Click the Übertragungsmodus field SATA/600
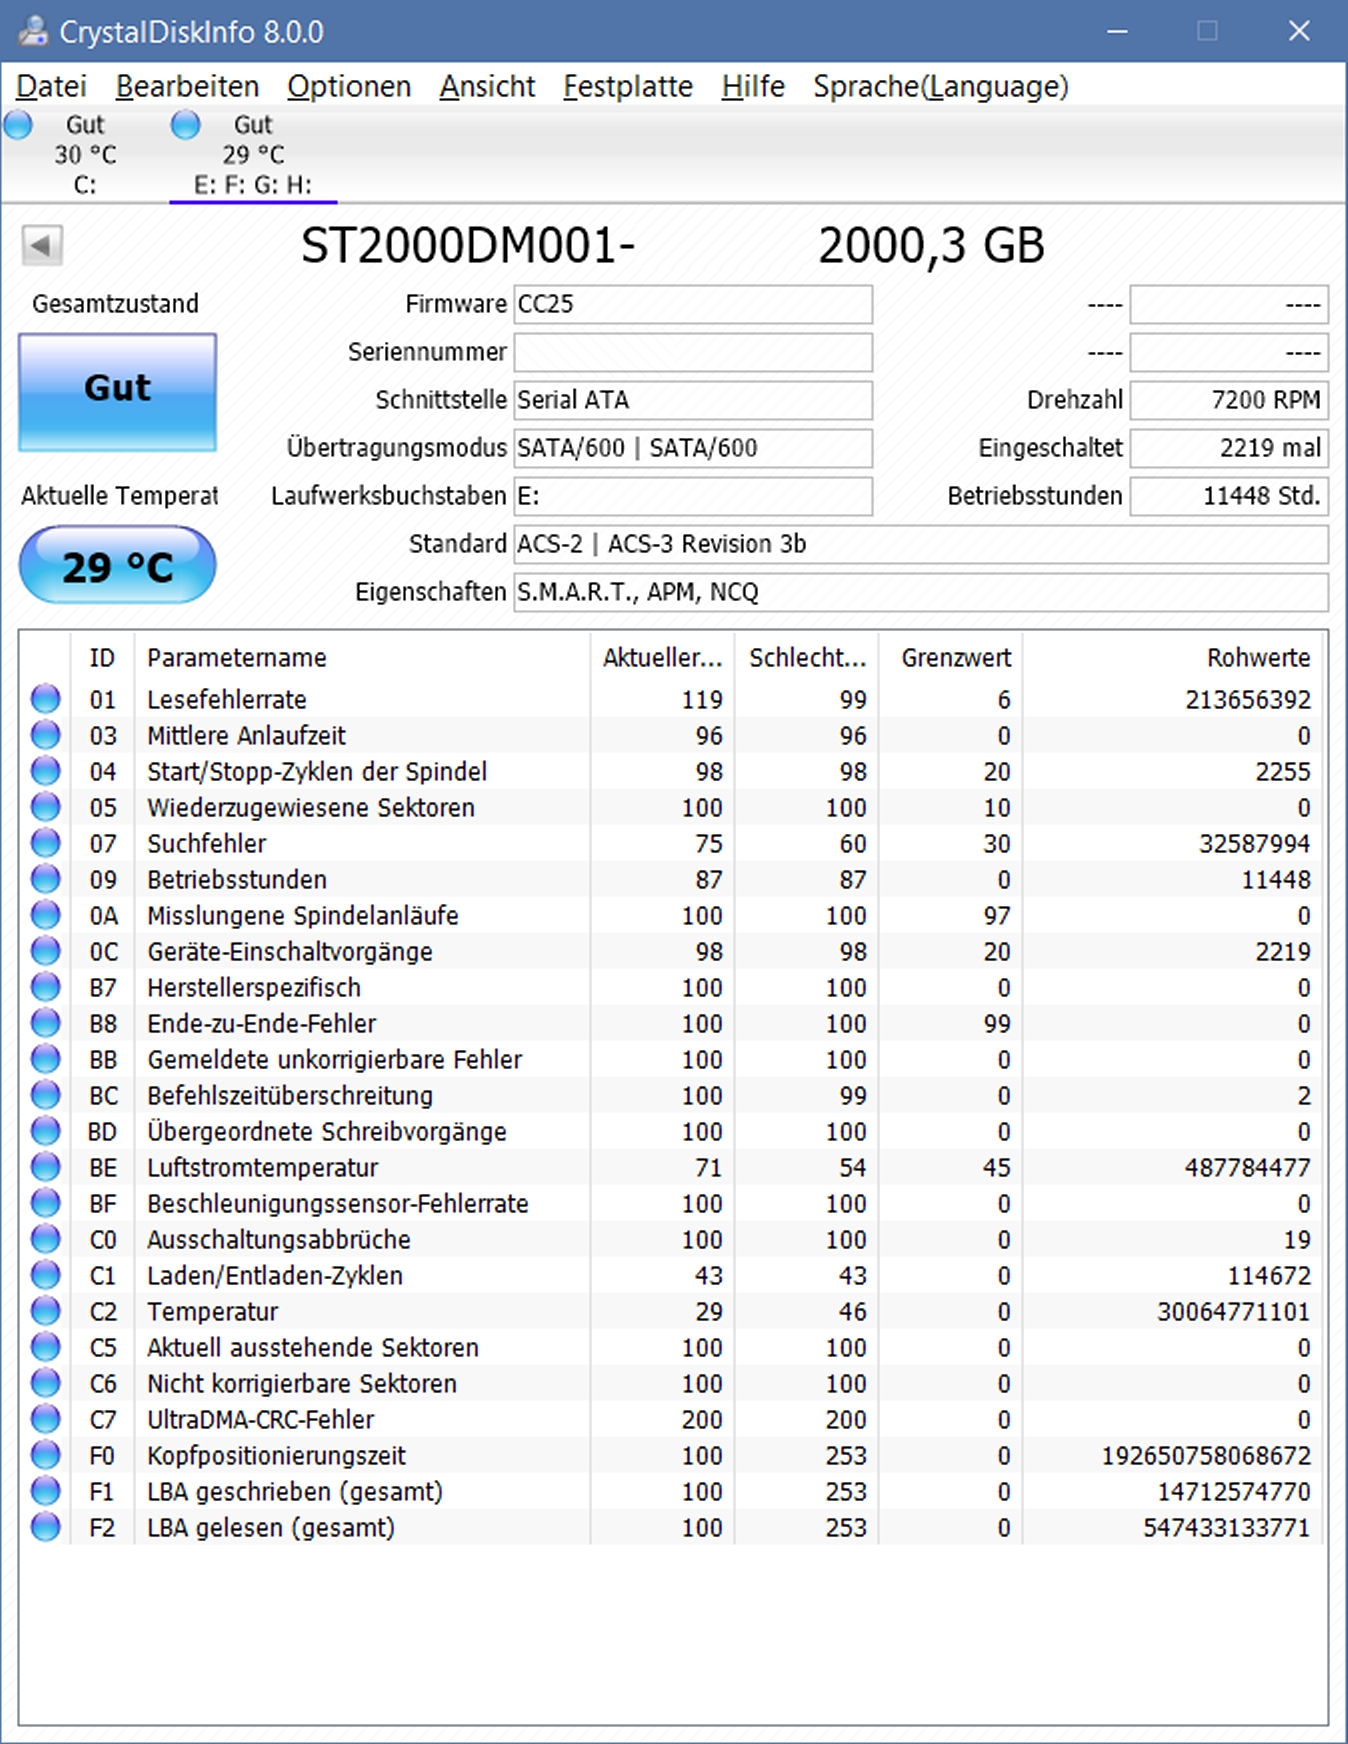This screenshot has height=1744, width=1348. point(693,448)
